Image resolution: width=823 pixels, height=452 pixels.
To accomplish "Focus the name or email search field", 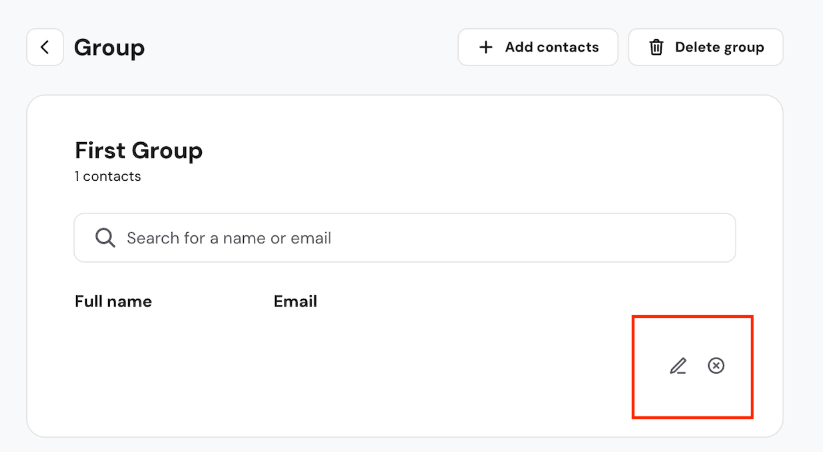I will coord(405,238).
